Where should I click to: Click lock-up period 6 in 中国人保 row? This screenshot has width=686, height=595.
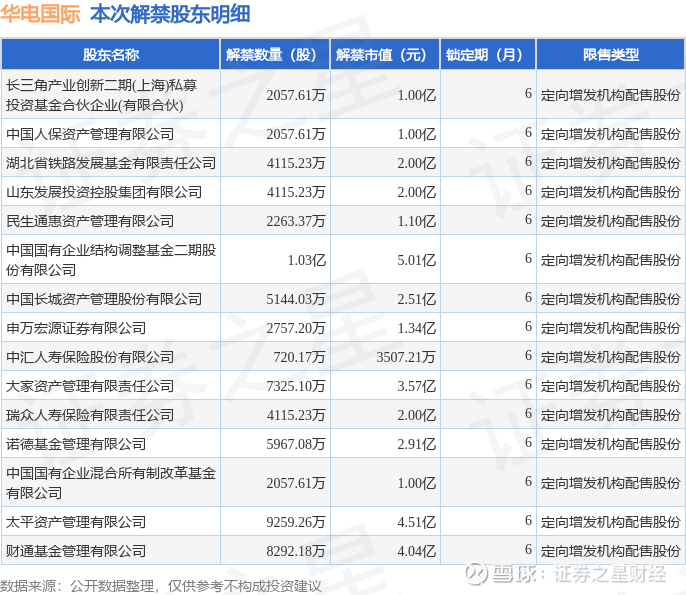(528, 133)
